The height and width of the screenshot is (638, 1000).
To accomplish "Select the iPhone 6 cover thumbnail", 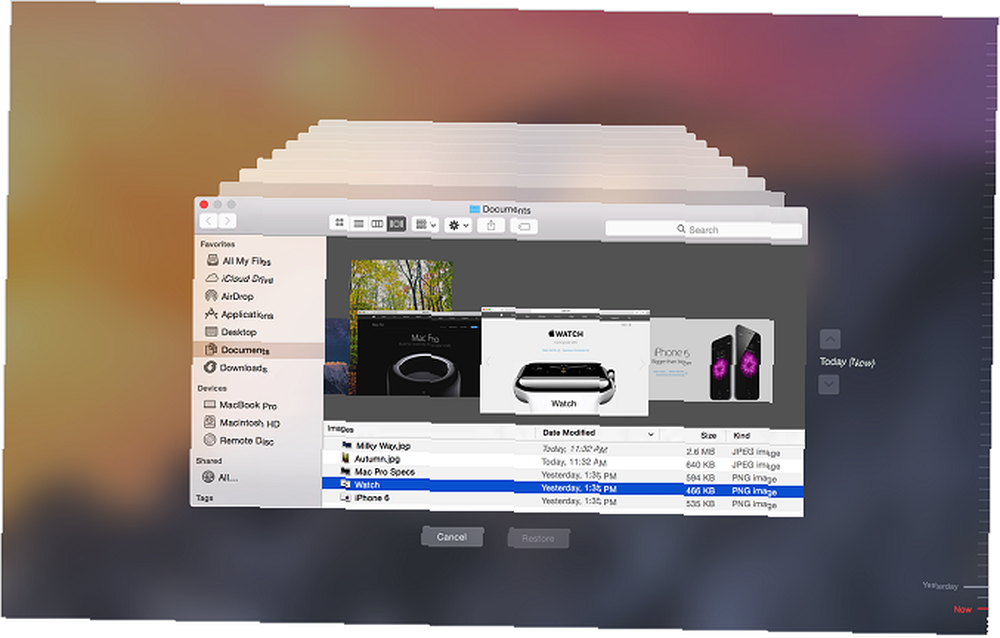I will tap(712, 360).
